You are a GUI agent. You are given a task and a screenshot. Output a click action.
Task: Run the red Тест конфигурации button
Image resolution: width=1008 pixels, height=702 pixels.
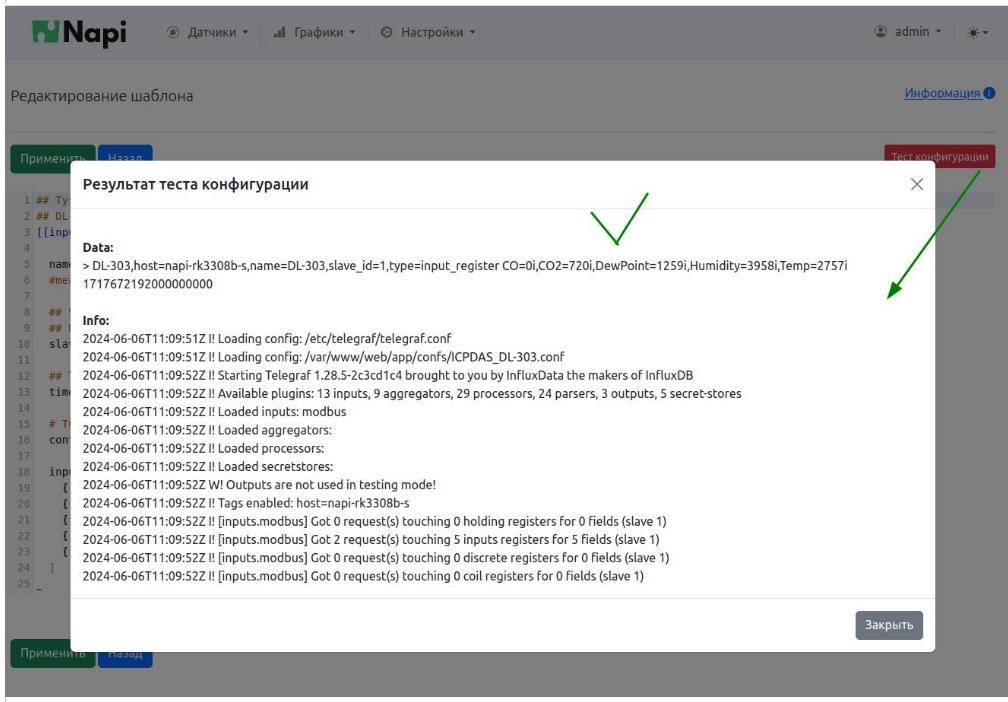939,156
